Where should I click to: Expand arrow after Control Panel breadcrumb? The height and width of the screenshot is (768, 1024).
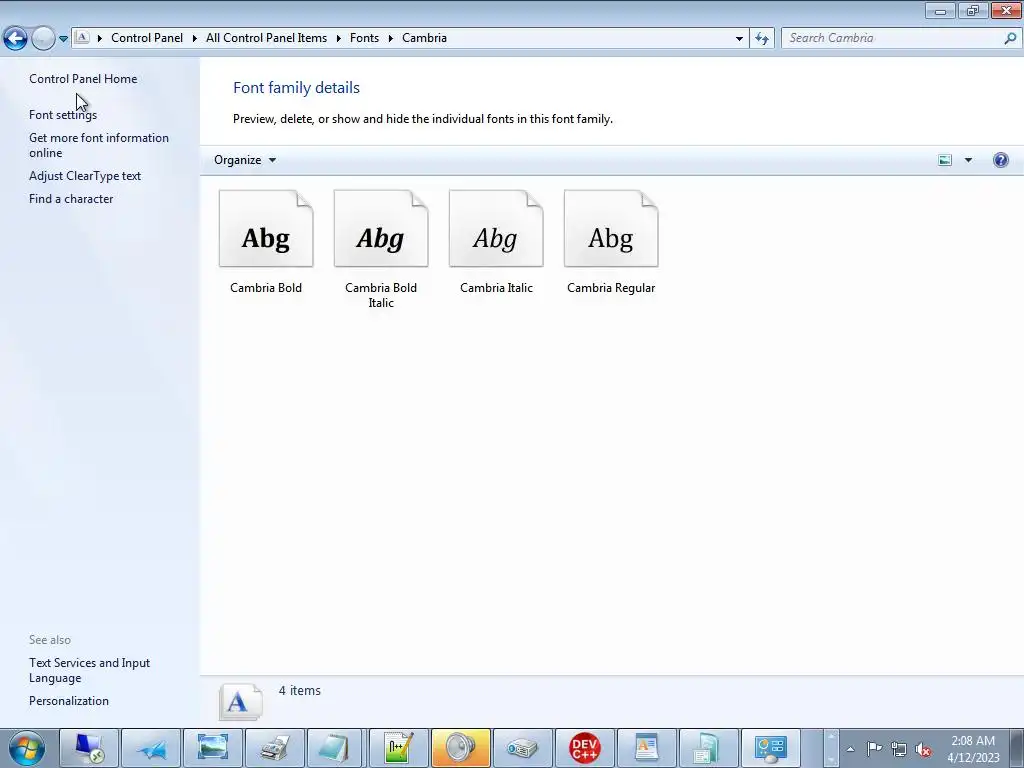(195, 38)
